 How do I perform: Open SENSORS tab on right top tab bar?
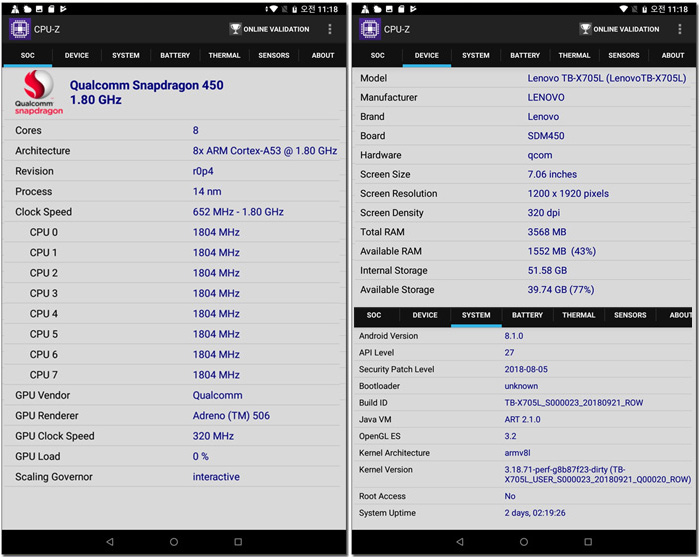coord(624,55)
